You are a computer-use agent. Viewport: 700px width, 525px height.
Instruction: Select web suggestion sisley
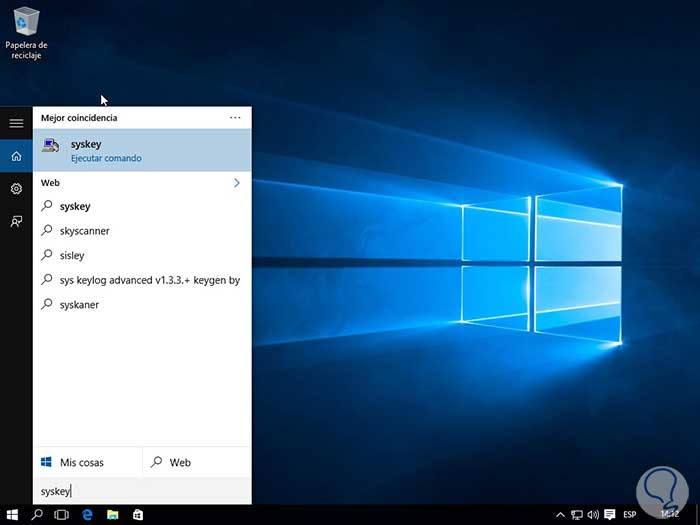click(142, 255)
